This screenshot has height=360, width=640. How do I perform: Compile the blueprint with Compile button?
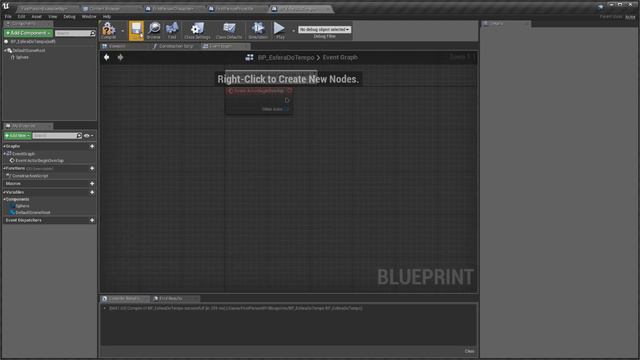point(109,31)
